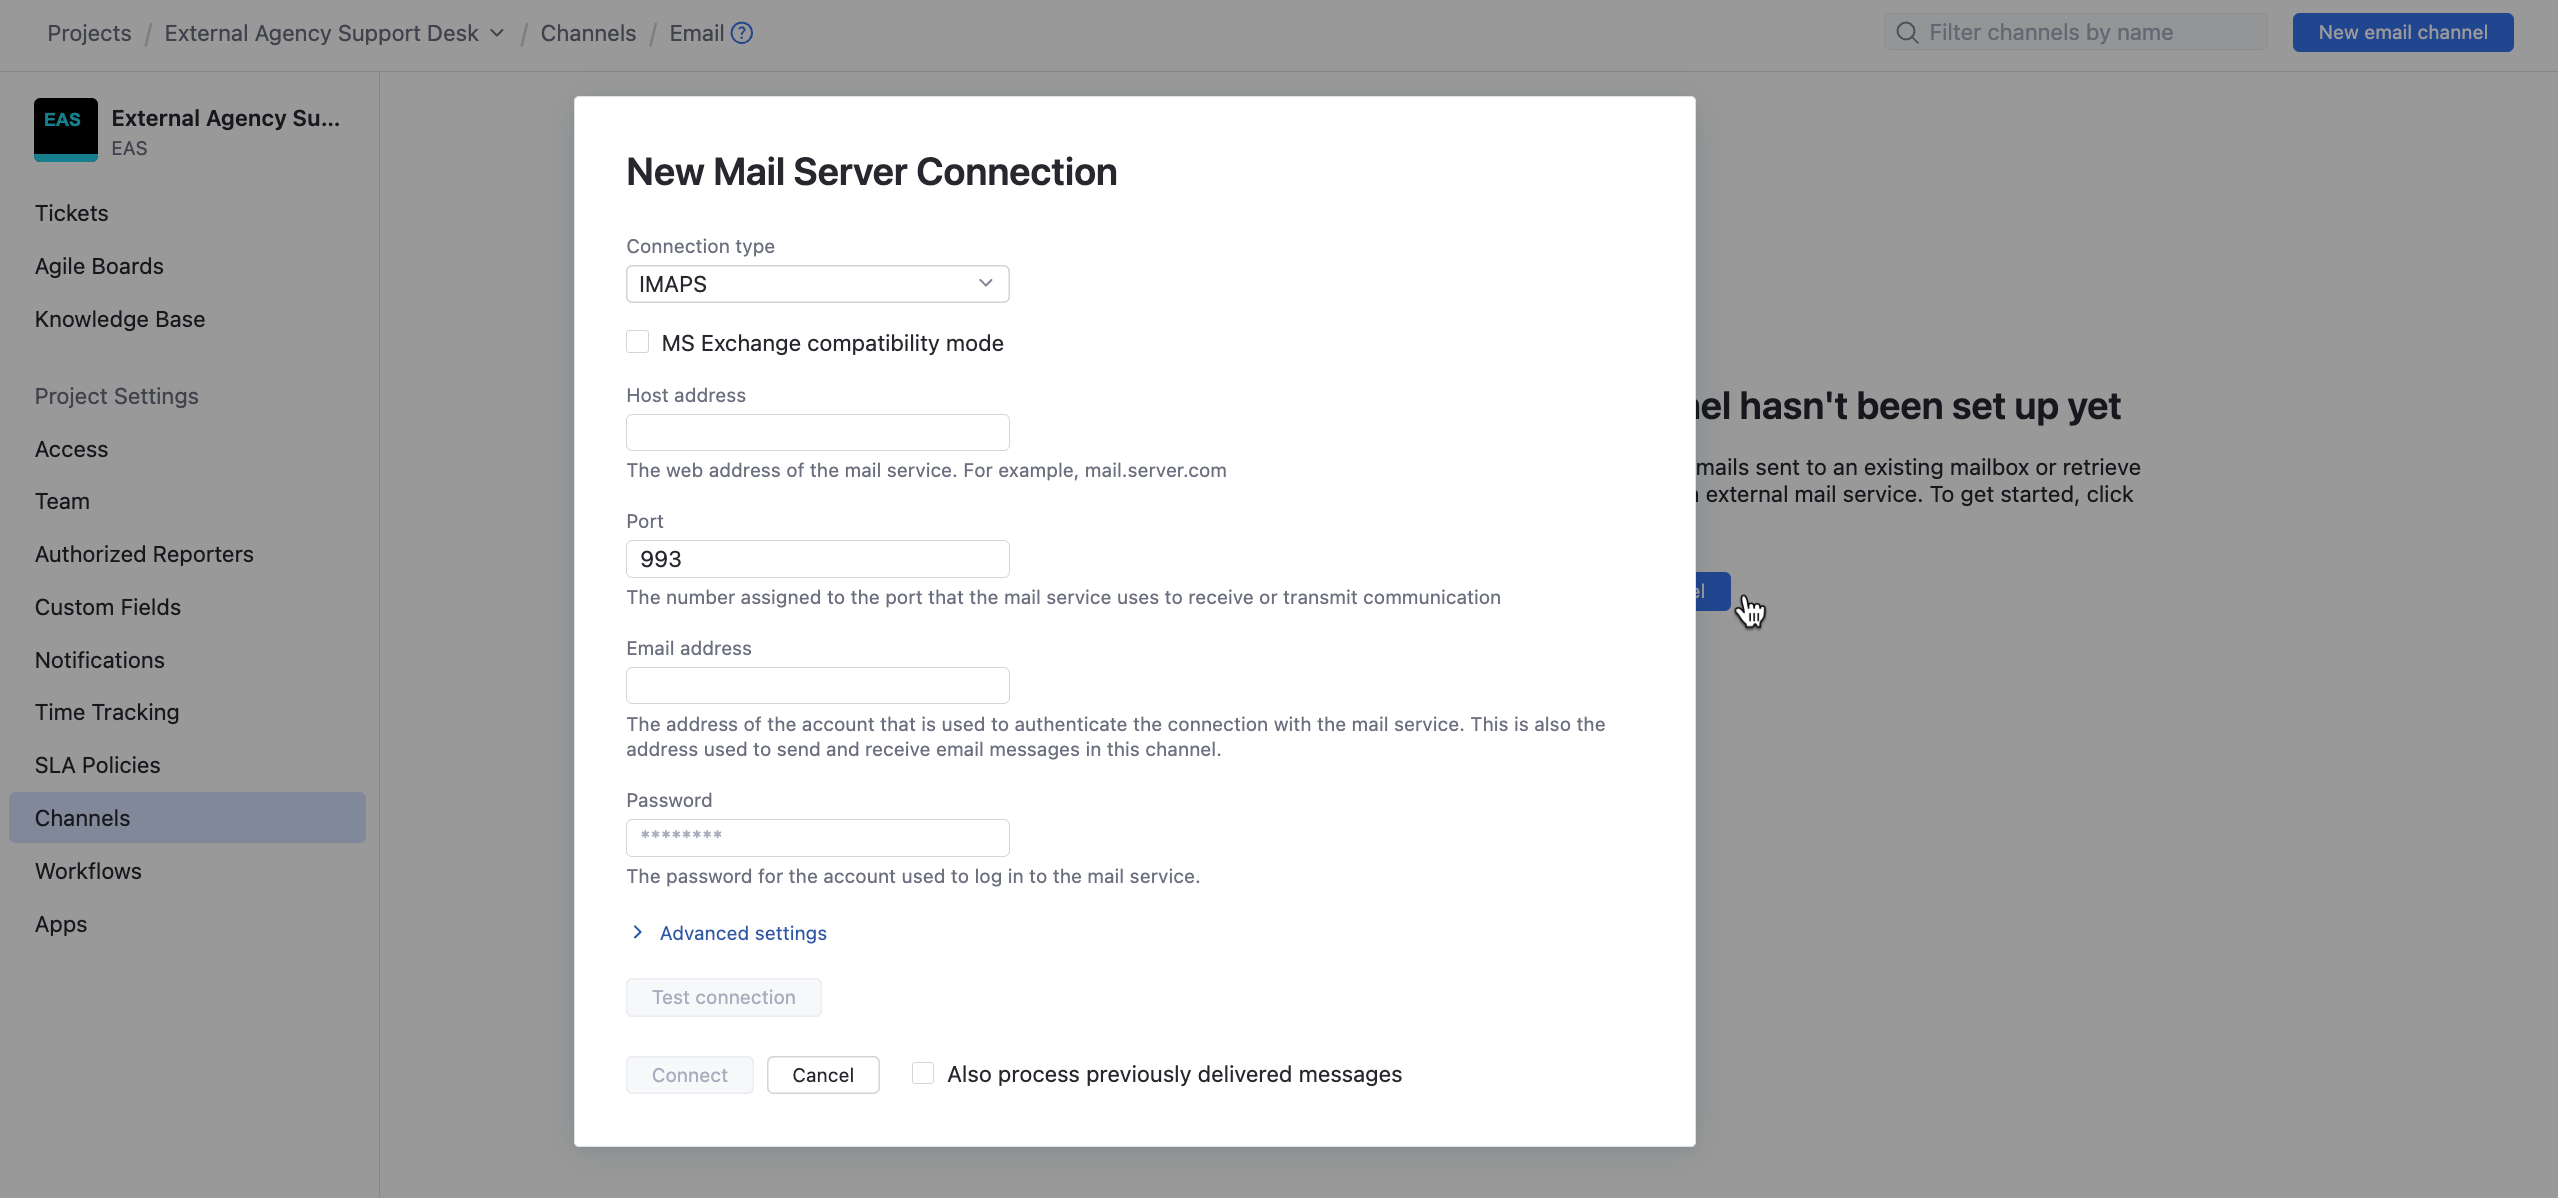Open the Connection type dropdown showing IMAPS
This screenshot has height=1198, width=2558.
tap(816, 283)
